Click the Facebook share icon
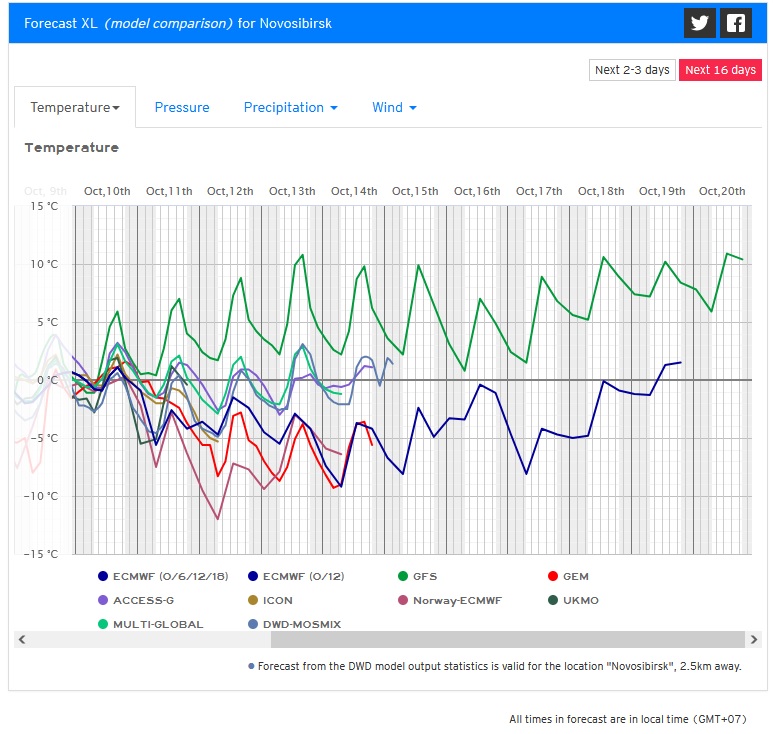This screenshot has height=734, width=775. (736, 23)
